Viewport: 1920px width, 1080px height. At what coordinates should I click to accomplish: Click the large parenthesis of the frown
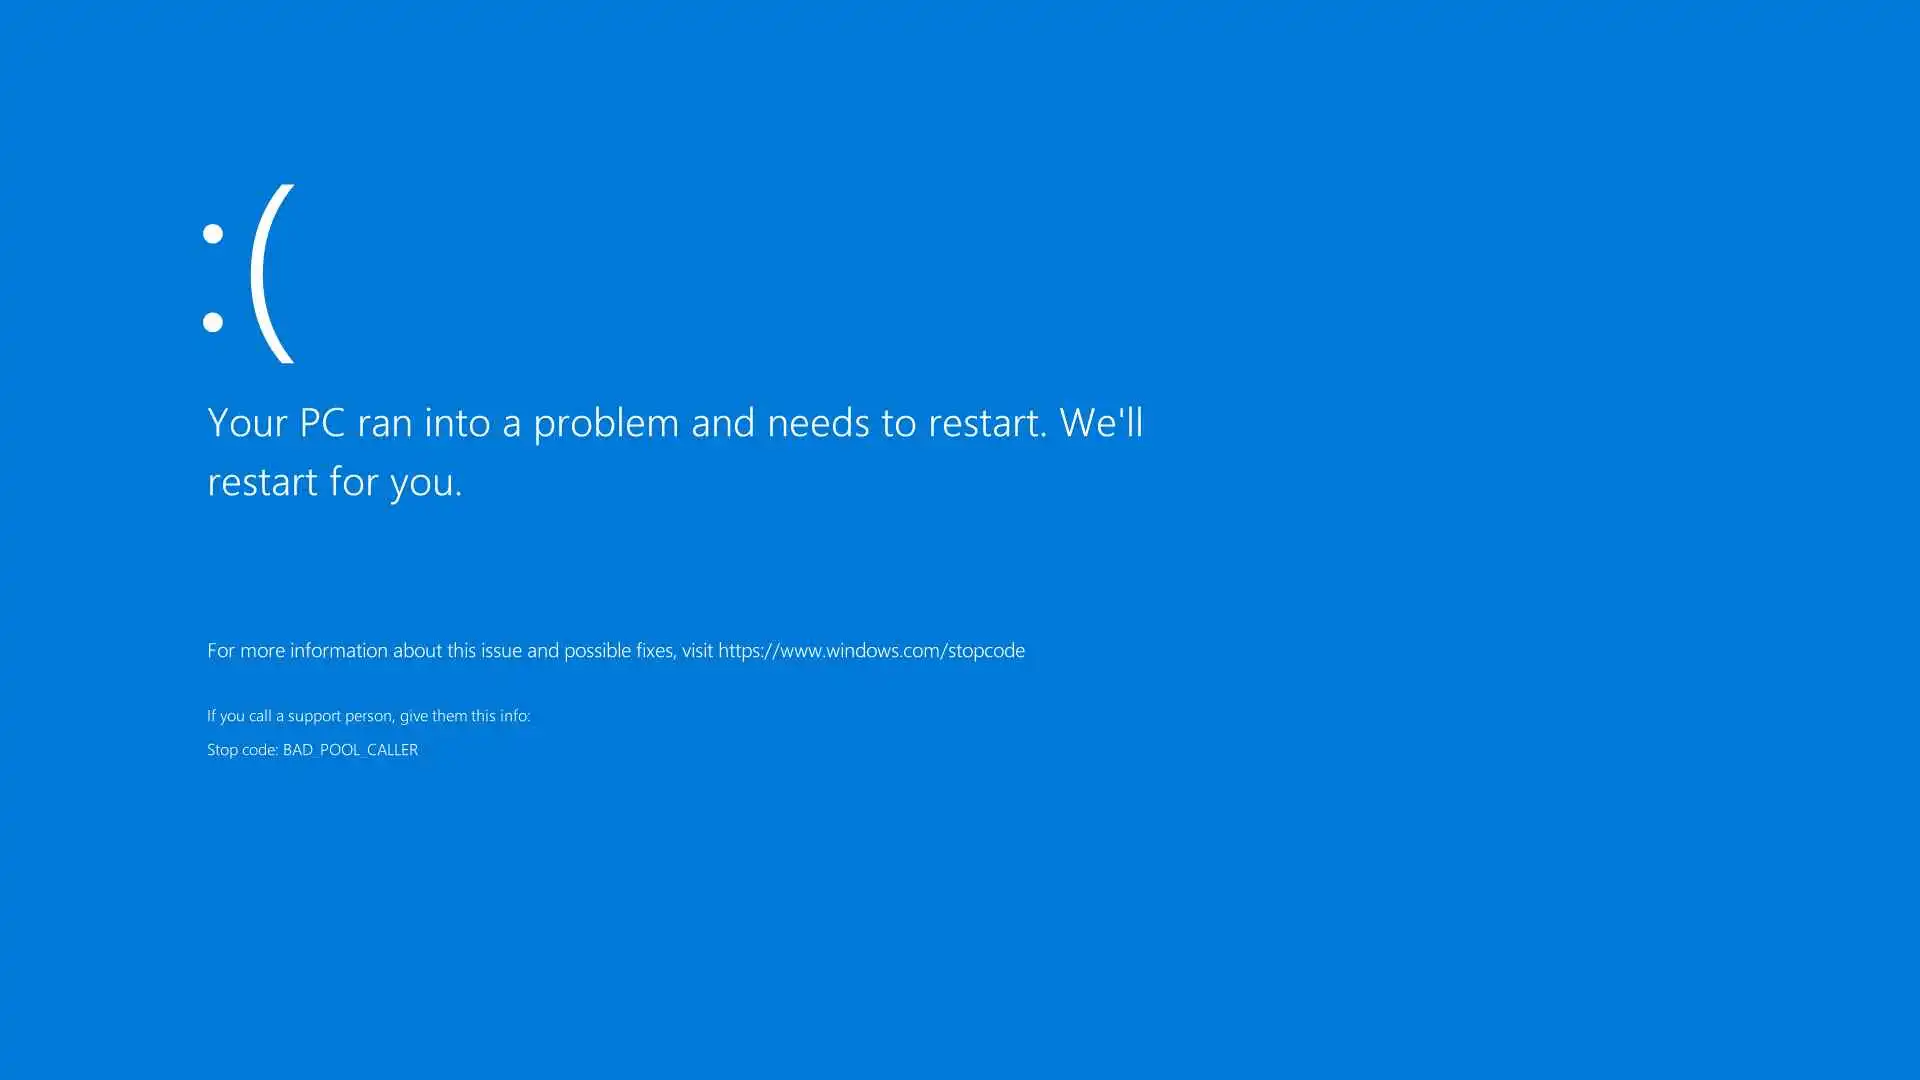click(272, 273)
